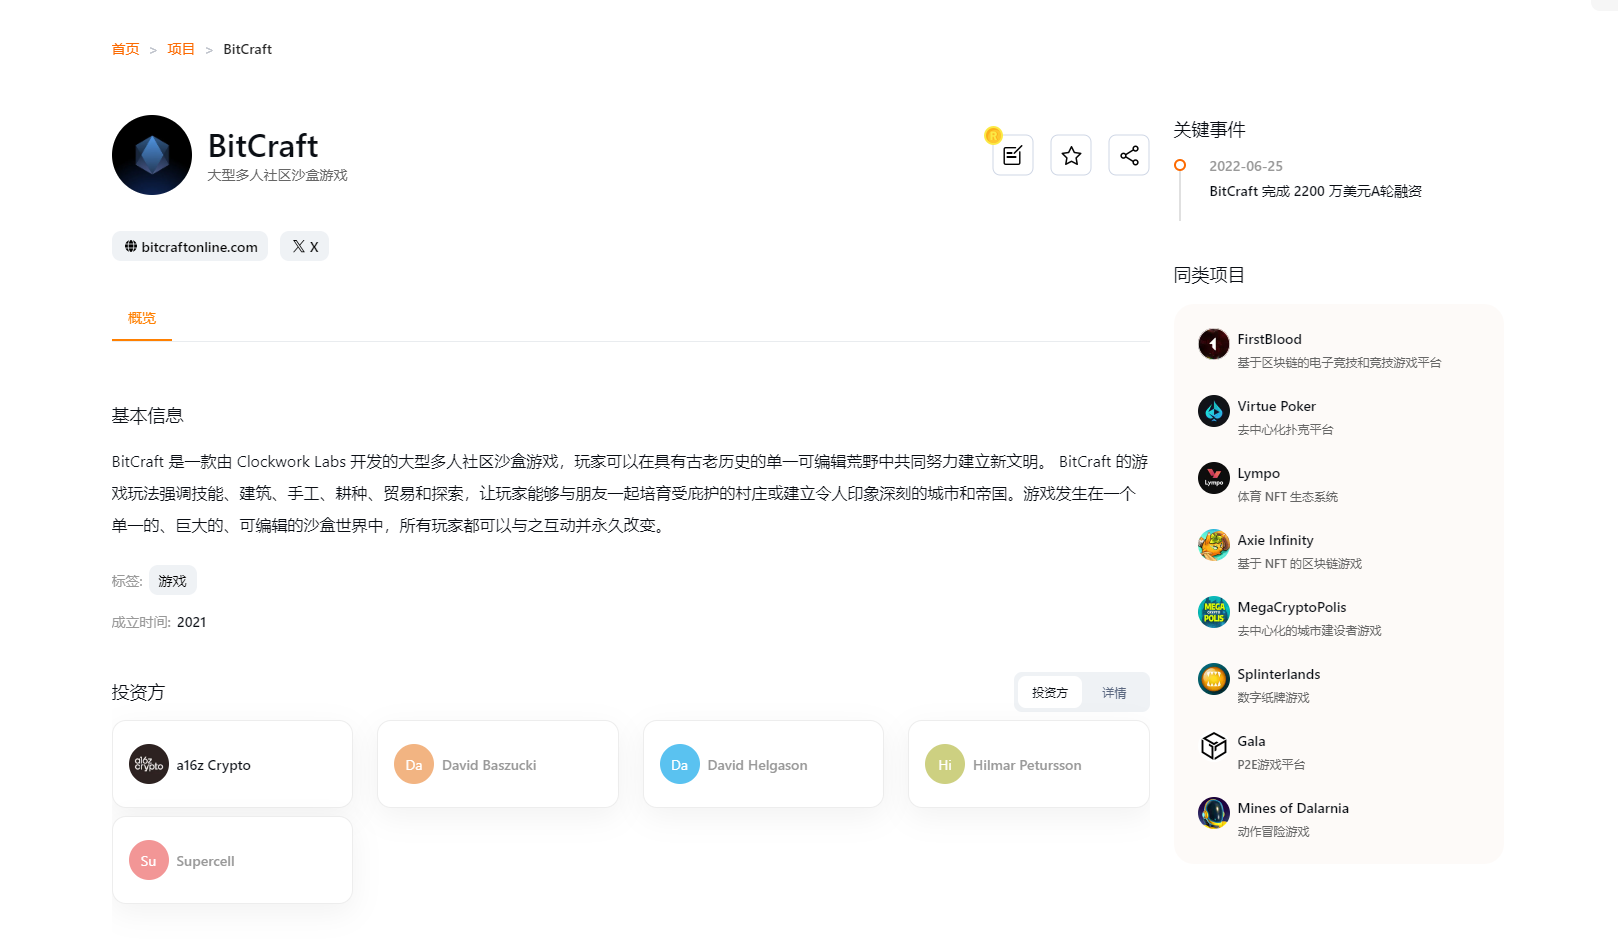
Task: Open the Hilmar Petursson investor name
Action: pos(1027,765)
